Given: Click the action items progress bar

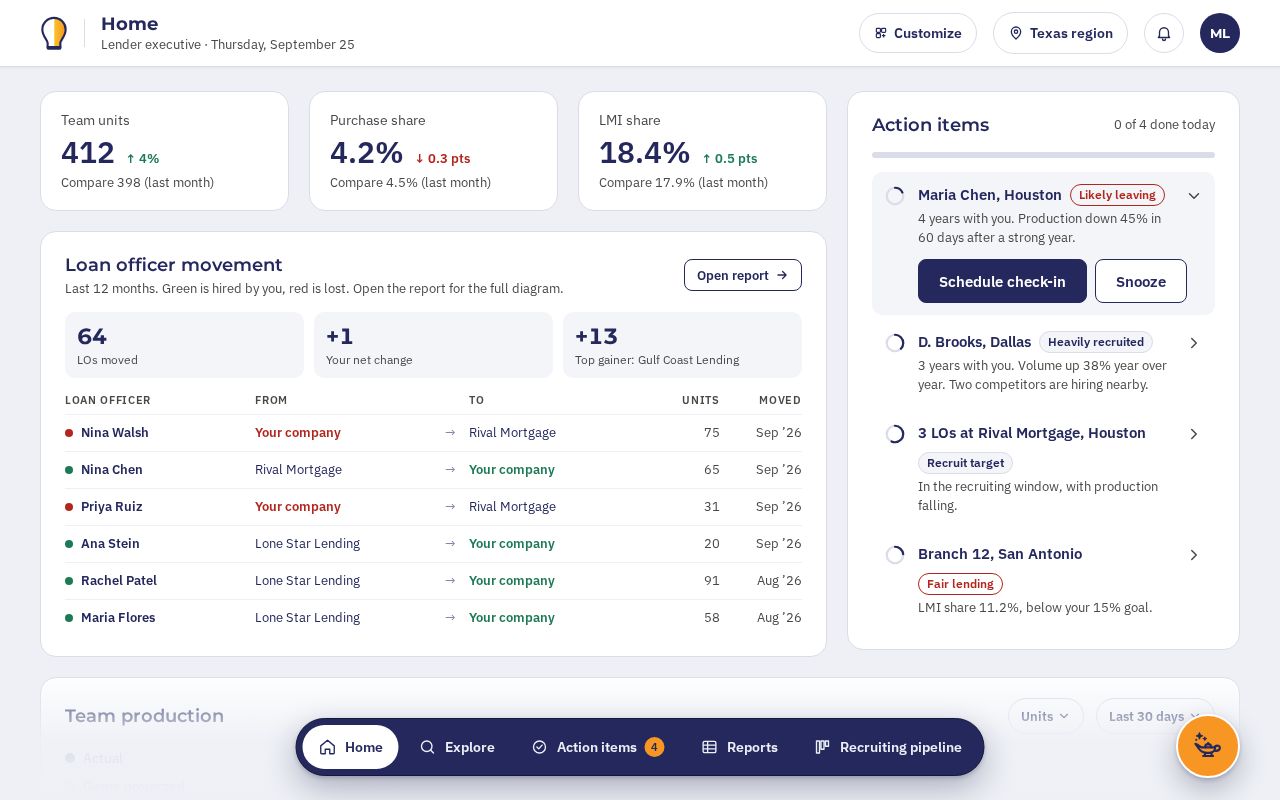Looking at the screenshot, I should (x=1043, y=155).
